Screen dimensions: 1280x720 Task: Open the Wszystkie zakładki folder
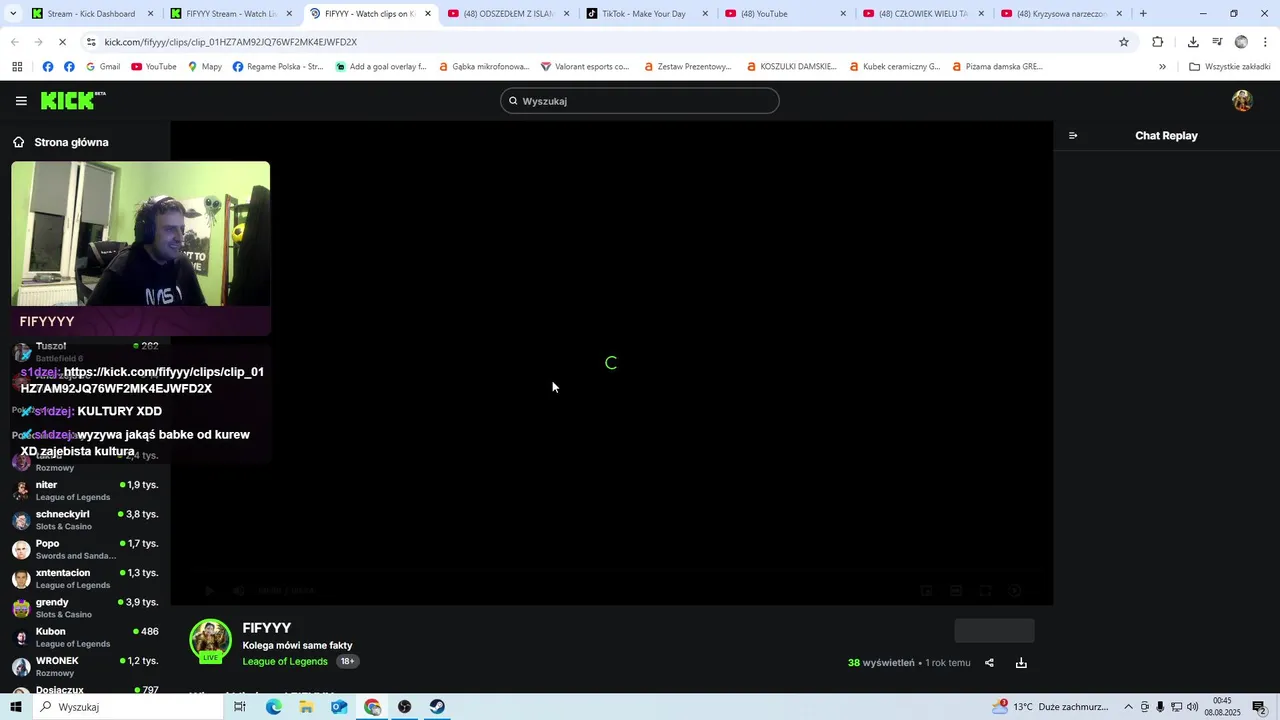(1229, 67)
